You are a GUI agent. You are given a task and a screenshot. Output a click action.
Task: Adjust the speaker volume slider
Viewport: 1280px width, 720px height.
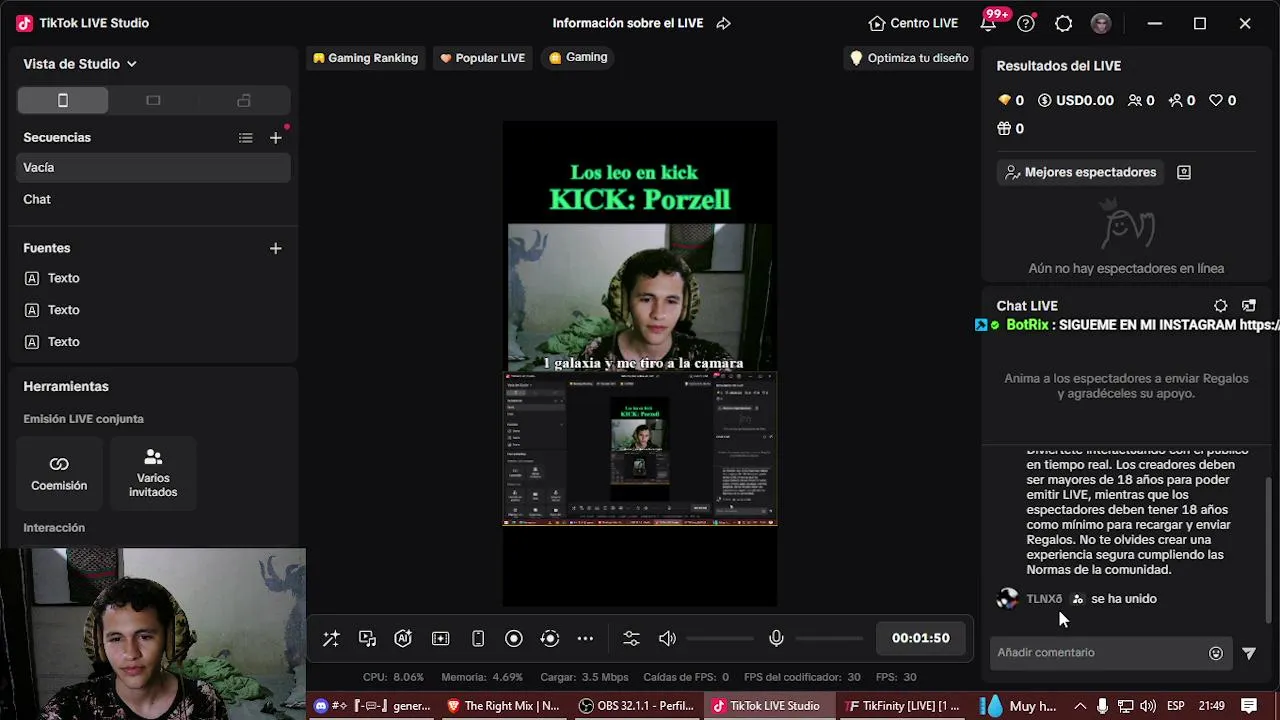(x=720, y=638)
